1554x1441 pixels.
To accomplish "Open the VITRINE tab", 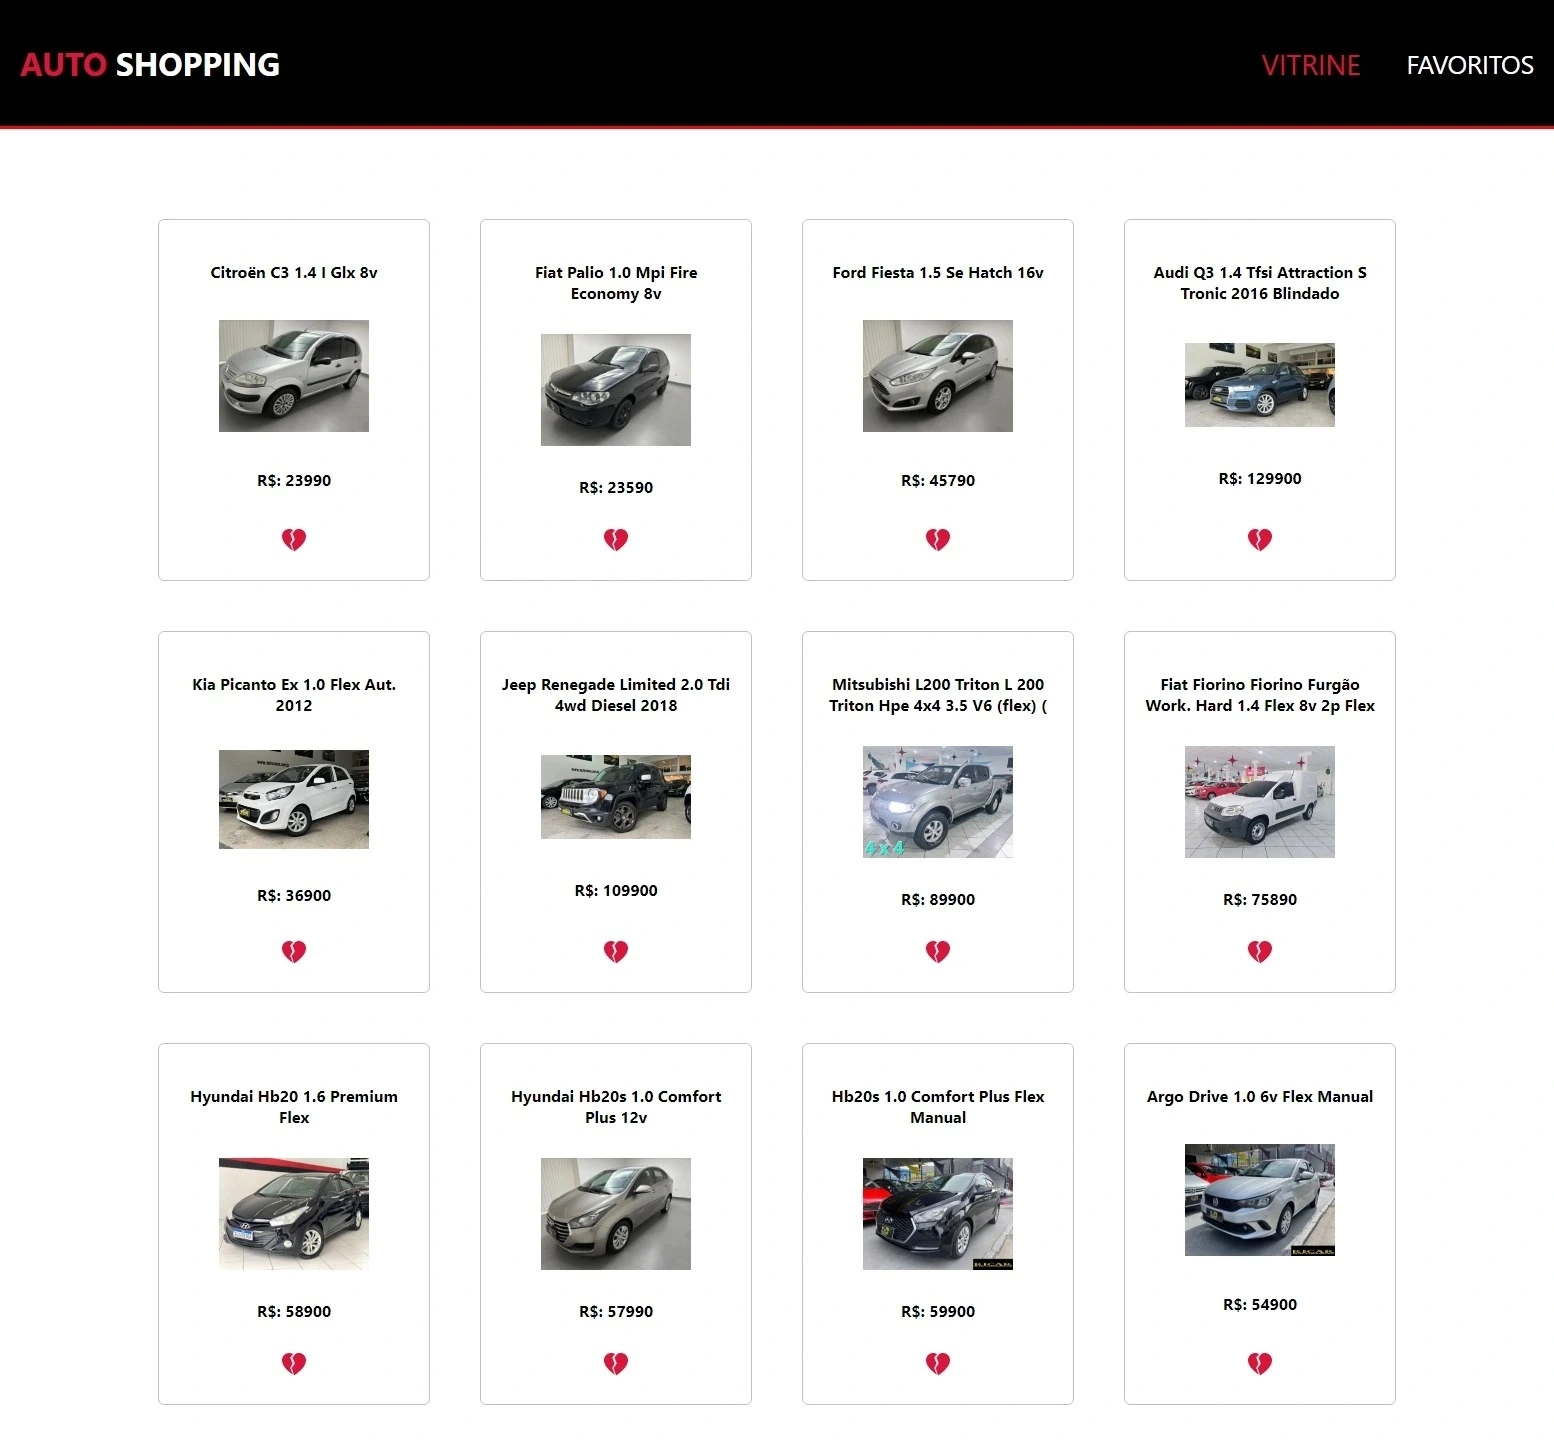I will click(1311, 65).
